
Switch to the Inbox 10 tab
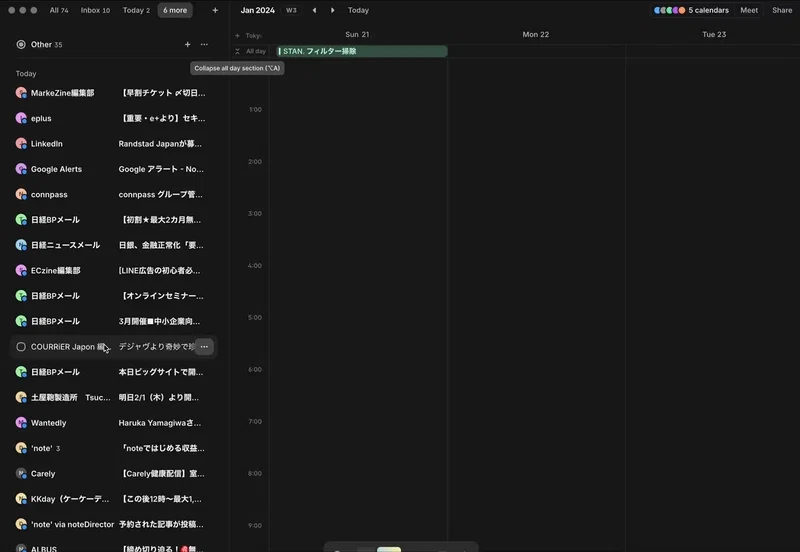(x=95, y=10)
